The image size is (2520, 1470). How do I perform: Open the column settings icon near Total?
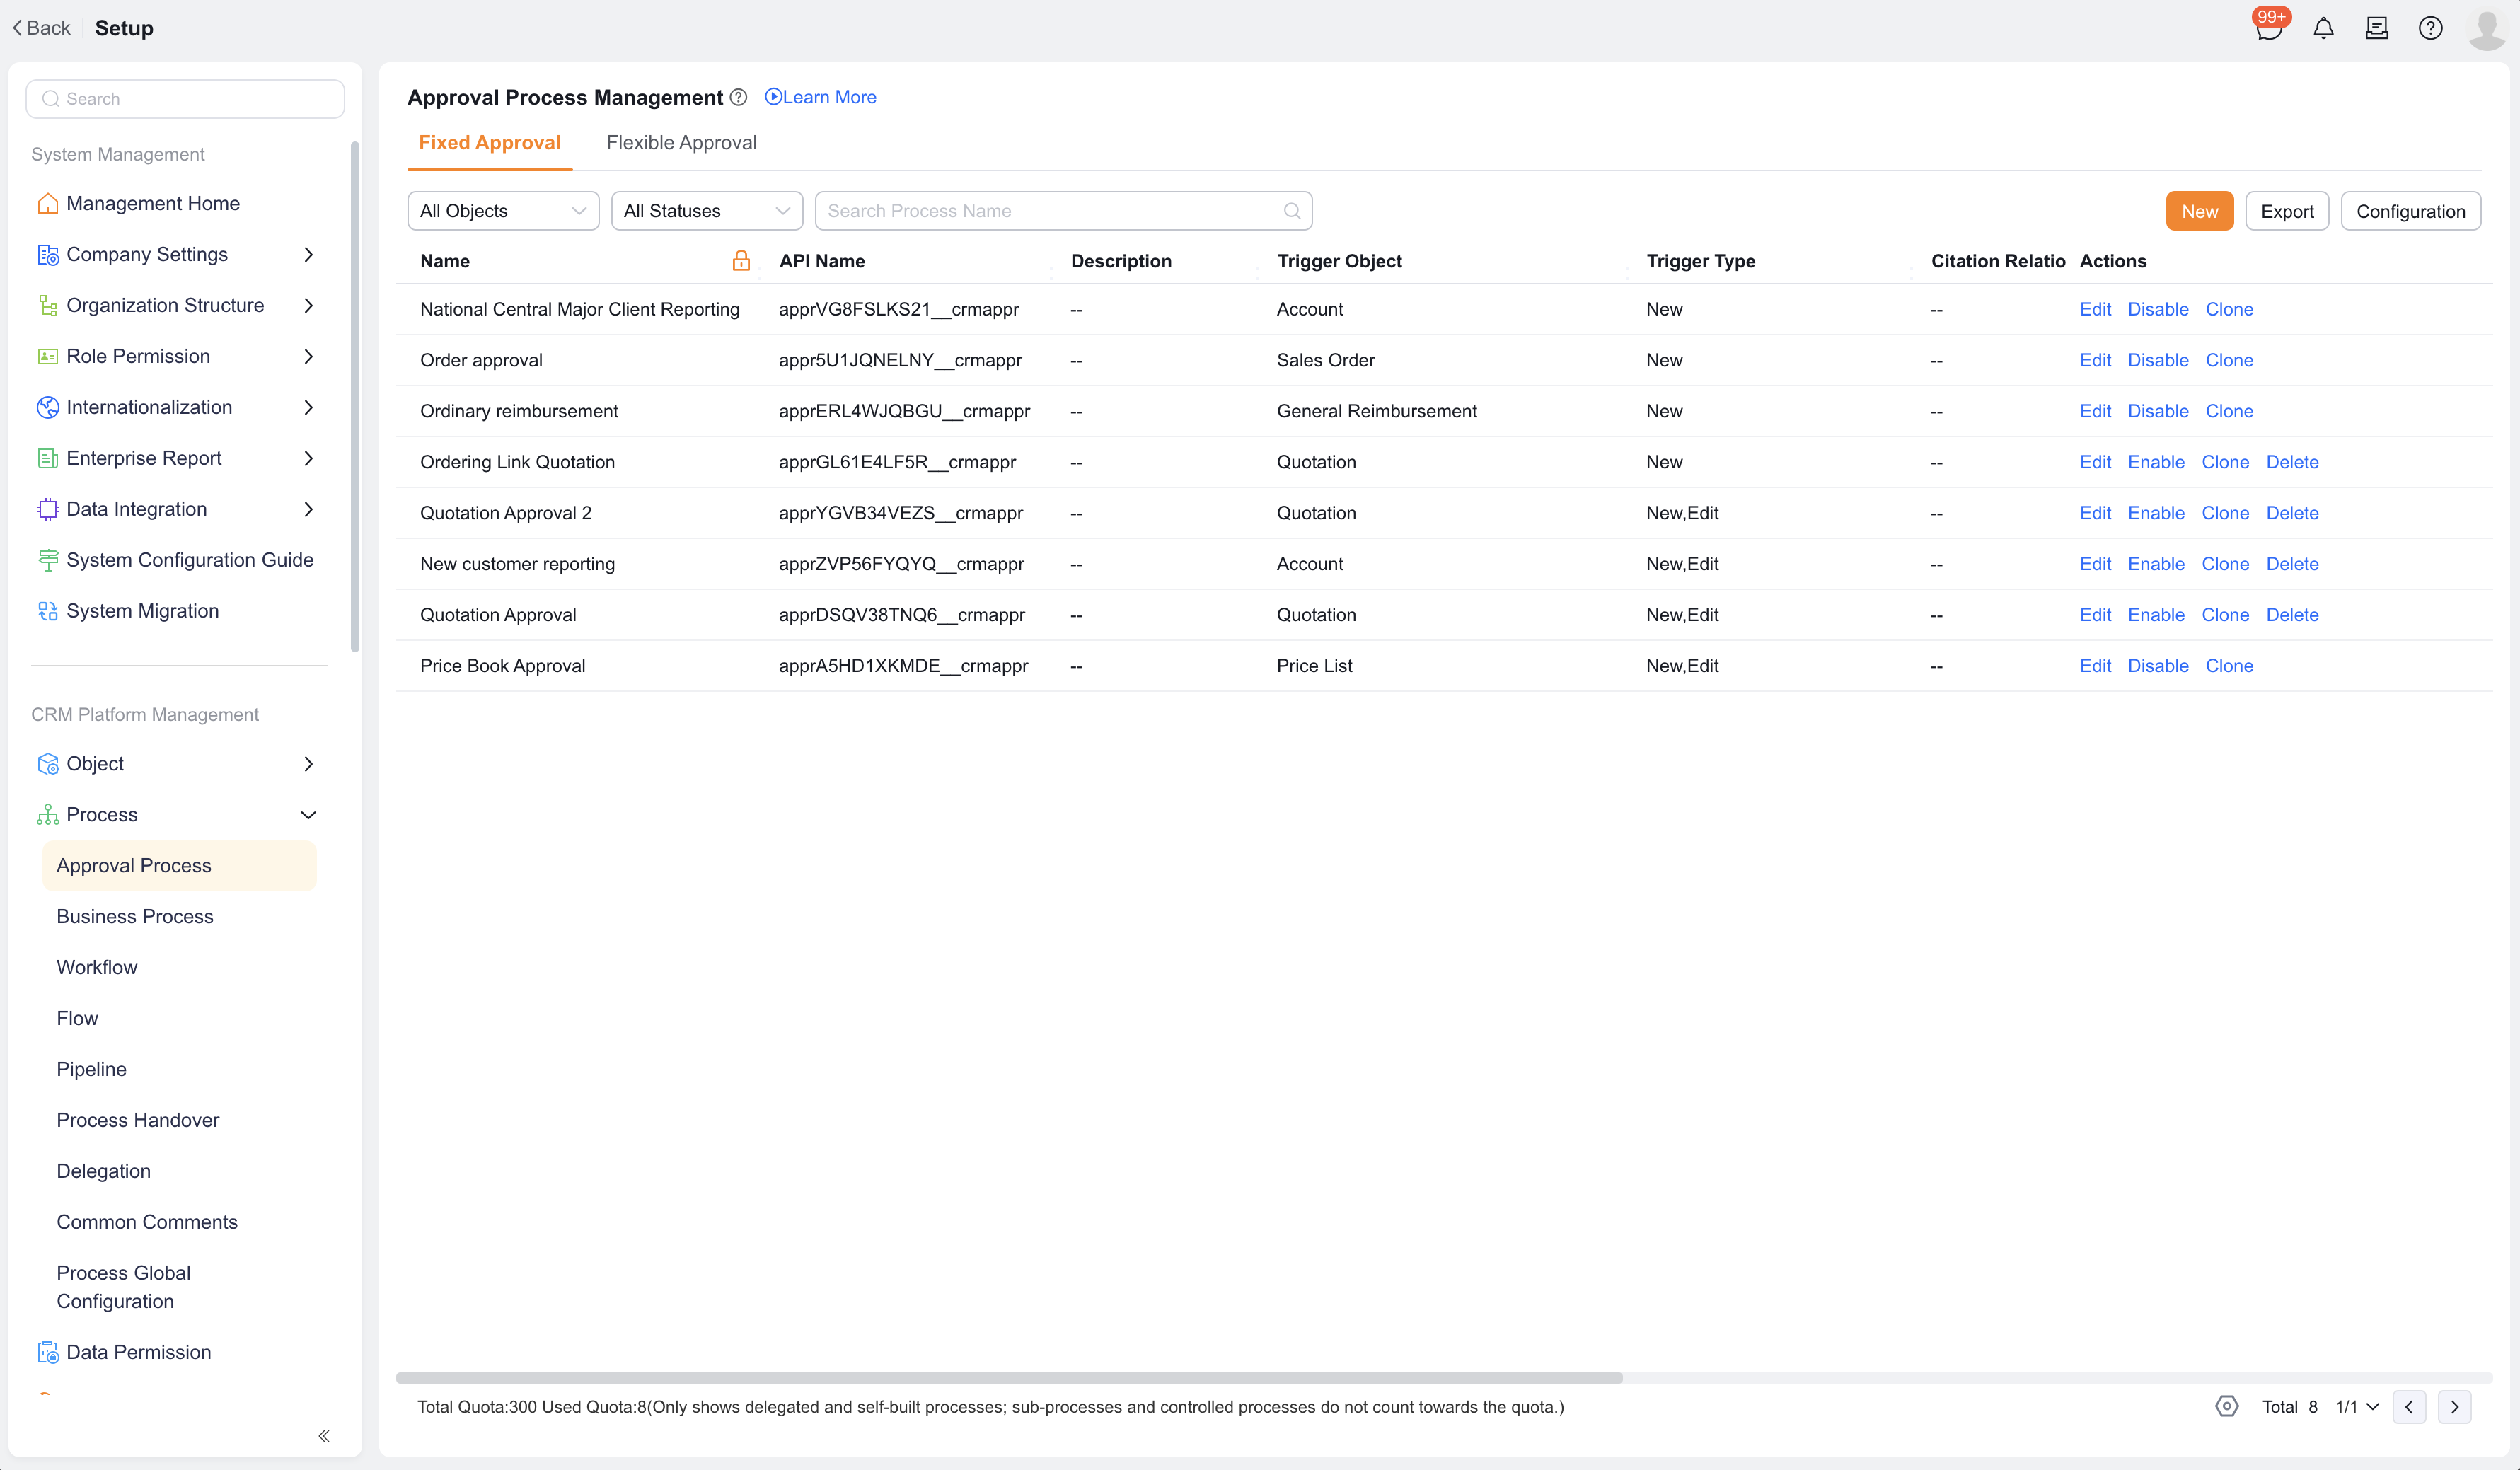click(2227, 1406)
